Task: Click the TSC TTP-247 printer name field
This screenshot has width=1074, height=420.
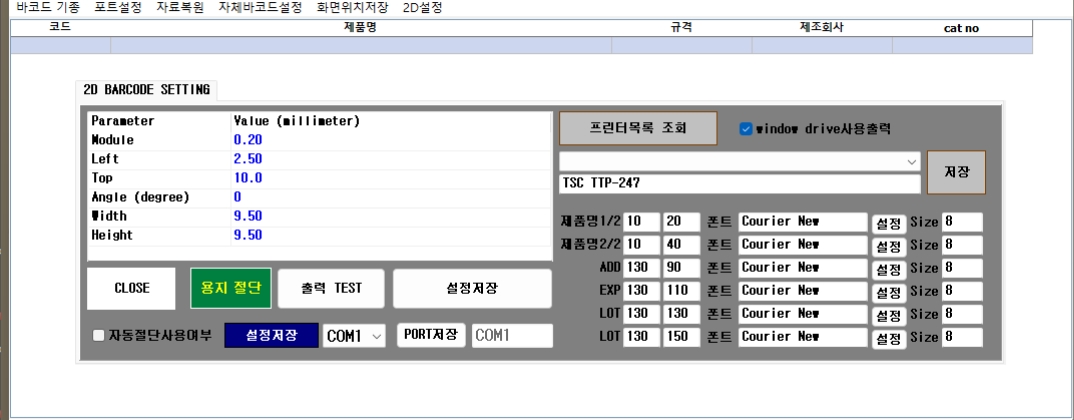Action: (738, 184)
